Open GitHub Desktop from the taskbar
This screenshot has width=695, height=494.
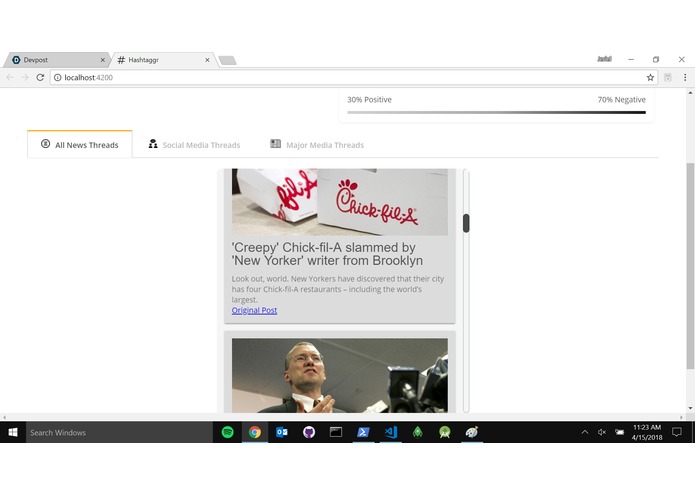[309, 432]
